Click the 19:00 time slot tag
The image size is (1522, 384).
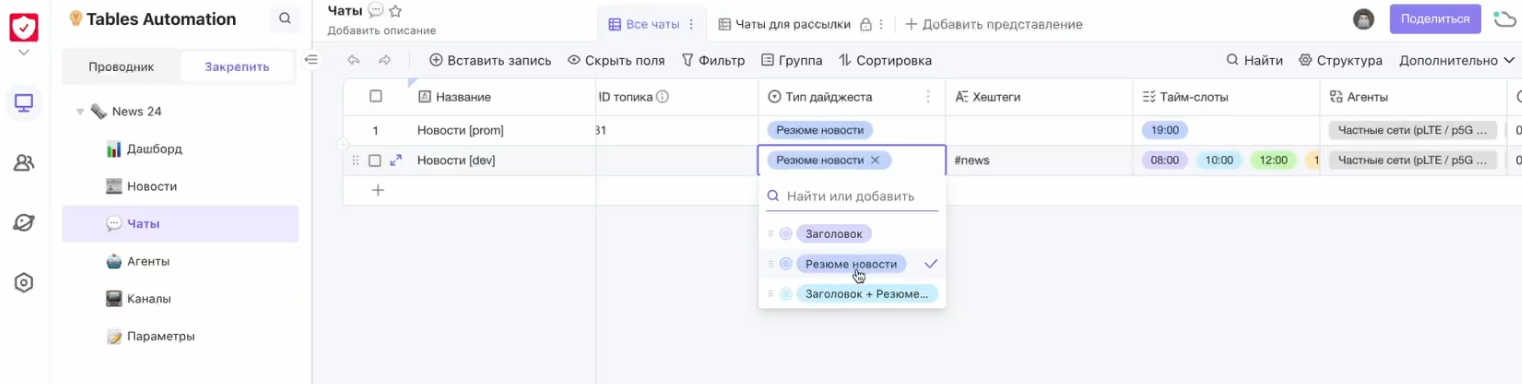click(x=1165, y=130)
